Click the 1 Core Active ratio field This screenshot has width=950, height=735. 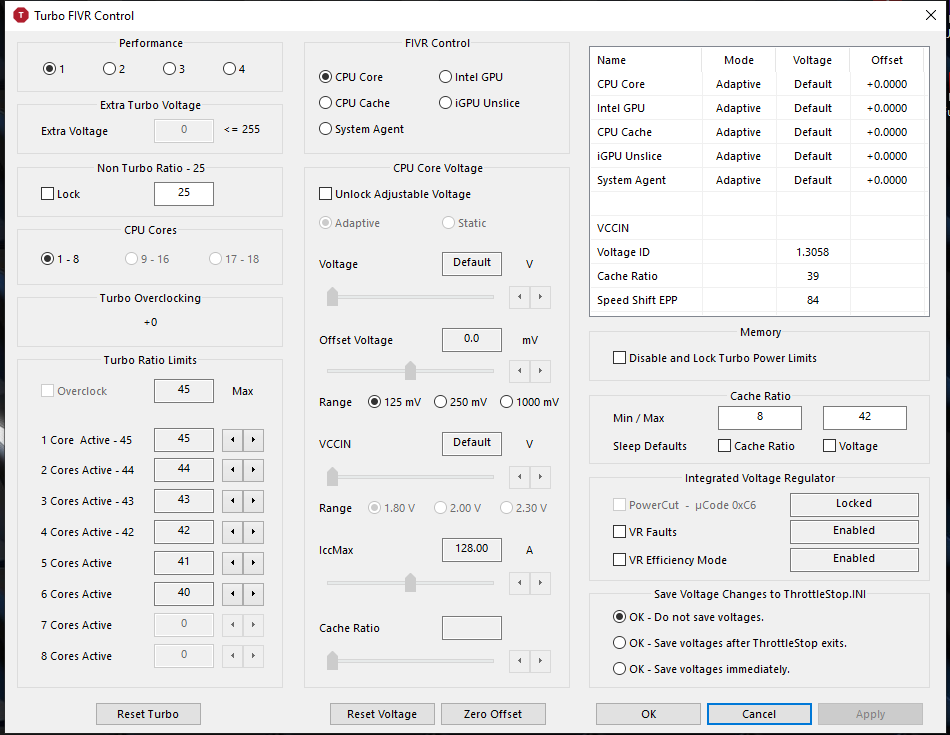click(184, 440)
